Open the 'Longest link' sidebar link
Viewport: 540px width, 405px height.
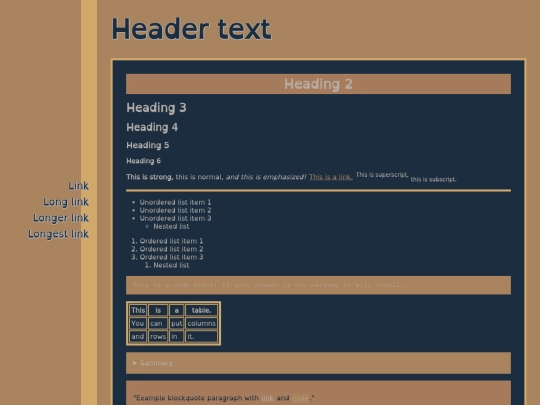tap(59, 234)
